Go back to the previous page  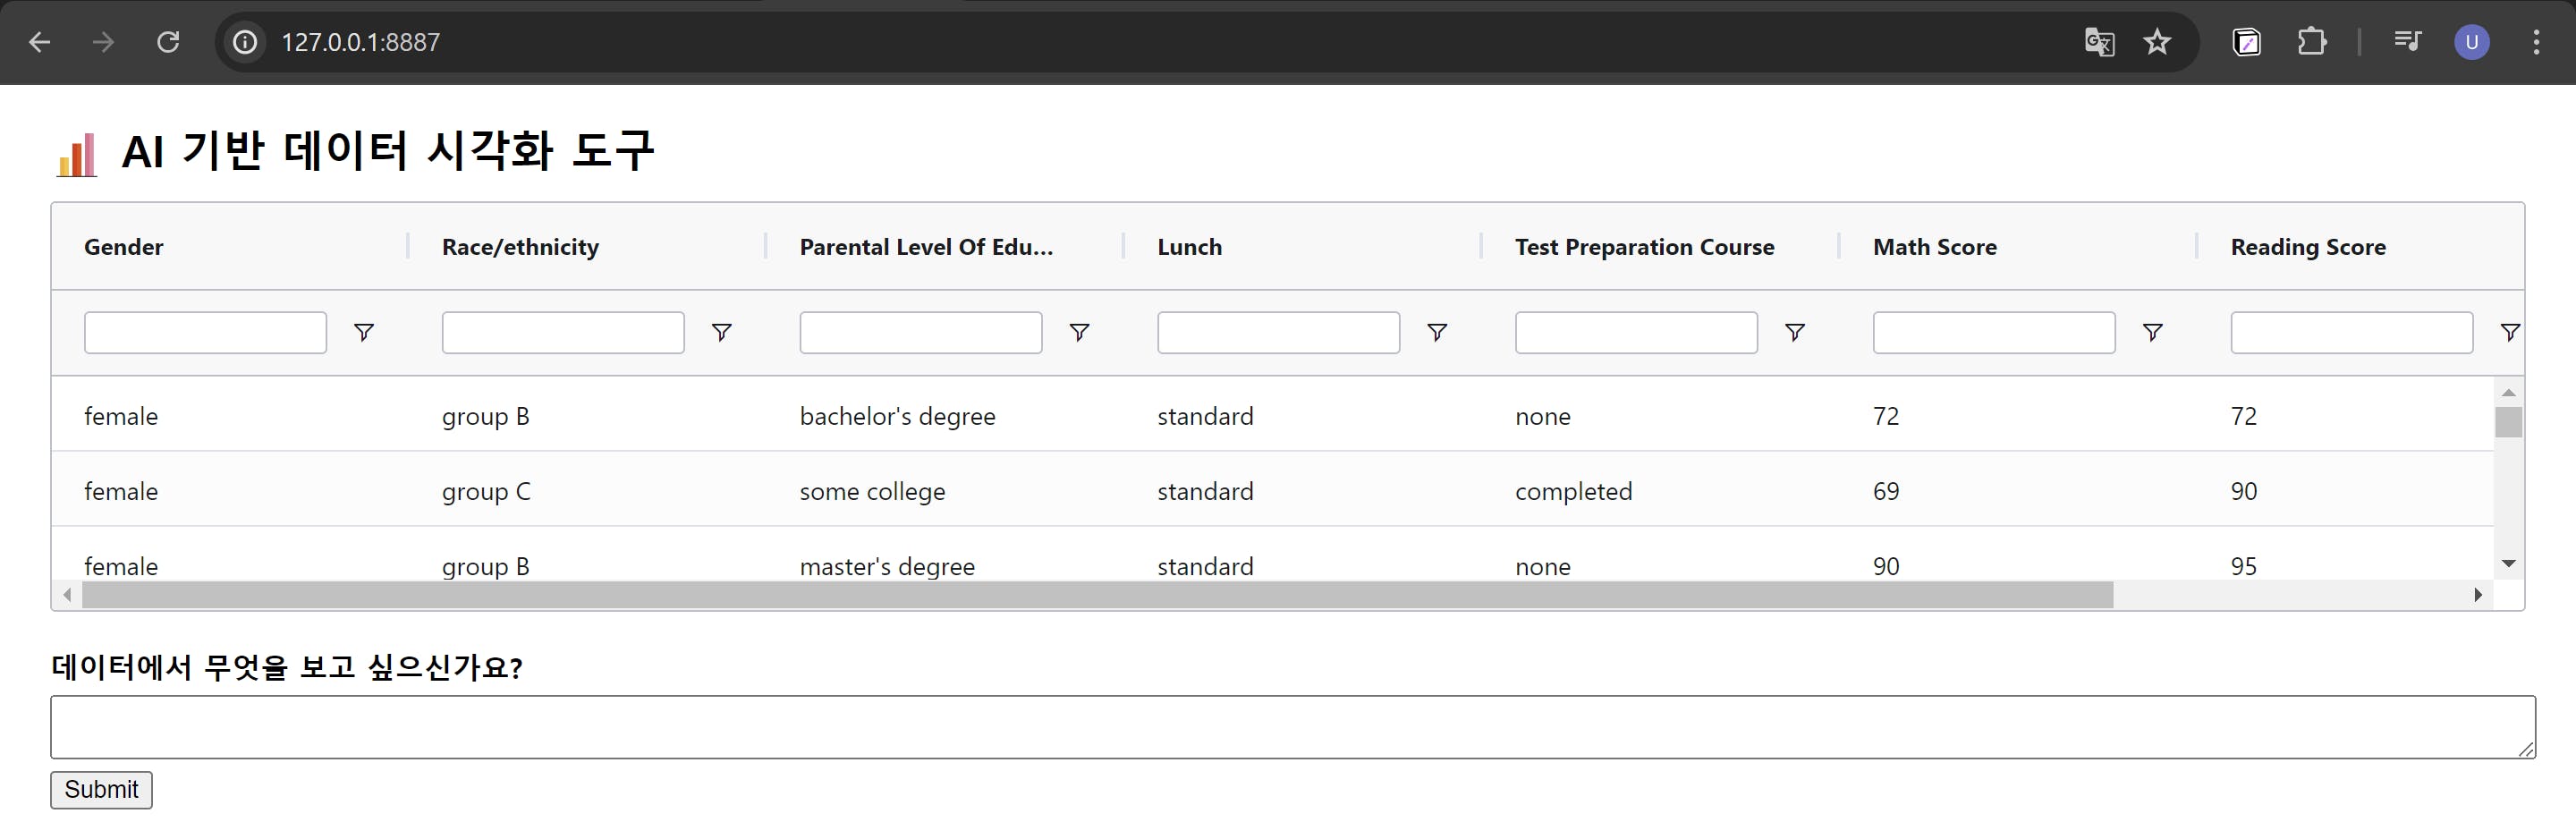coord(39,42)
